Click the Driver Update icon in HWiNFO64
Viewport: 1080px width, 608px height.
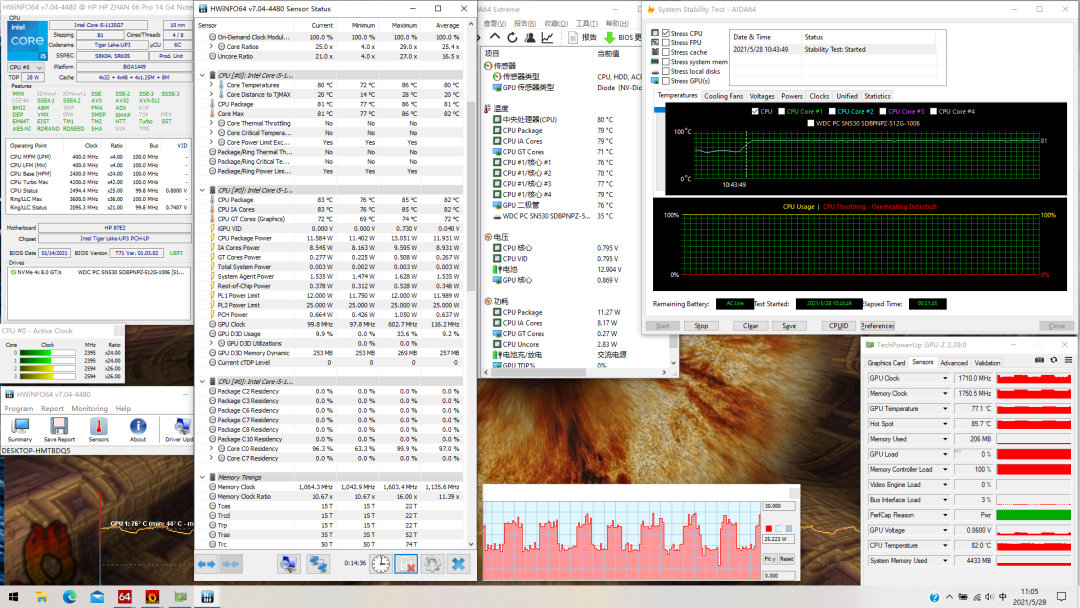[x=180, y=430]
